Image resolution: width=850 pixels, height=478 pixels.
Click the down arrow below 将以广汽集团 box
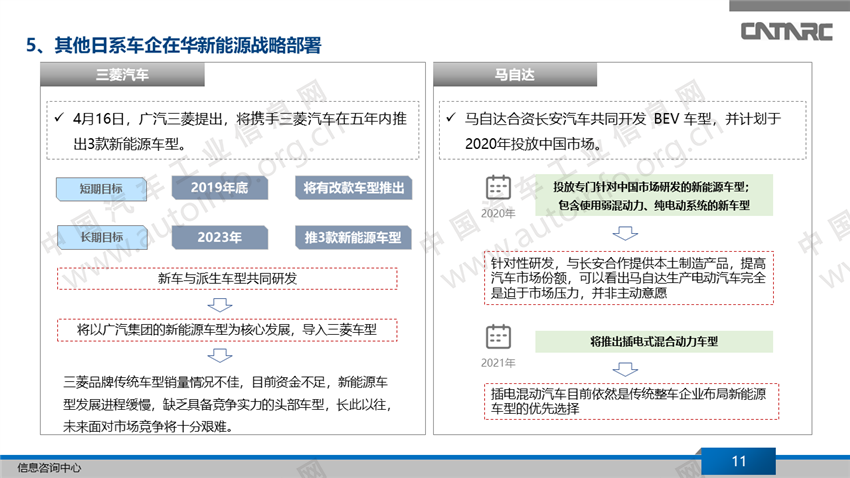coord(220,356)
